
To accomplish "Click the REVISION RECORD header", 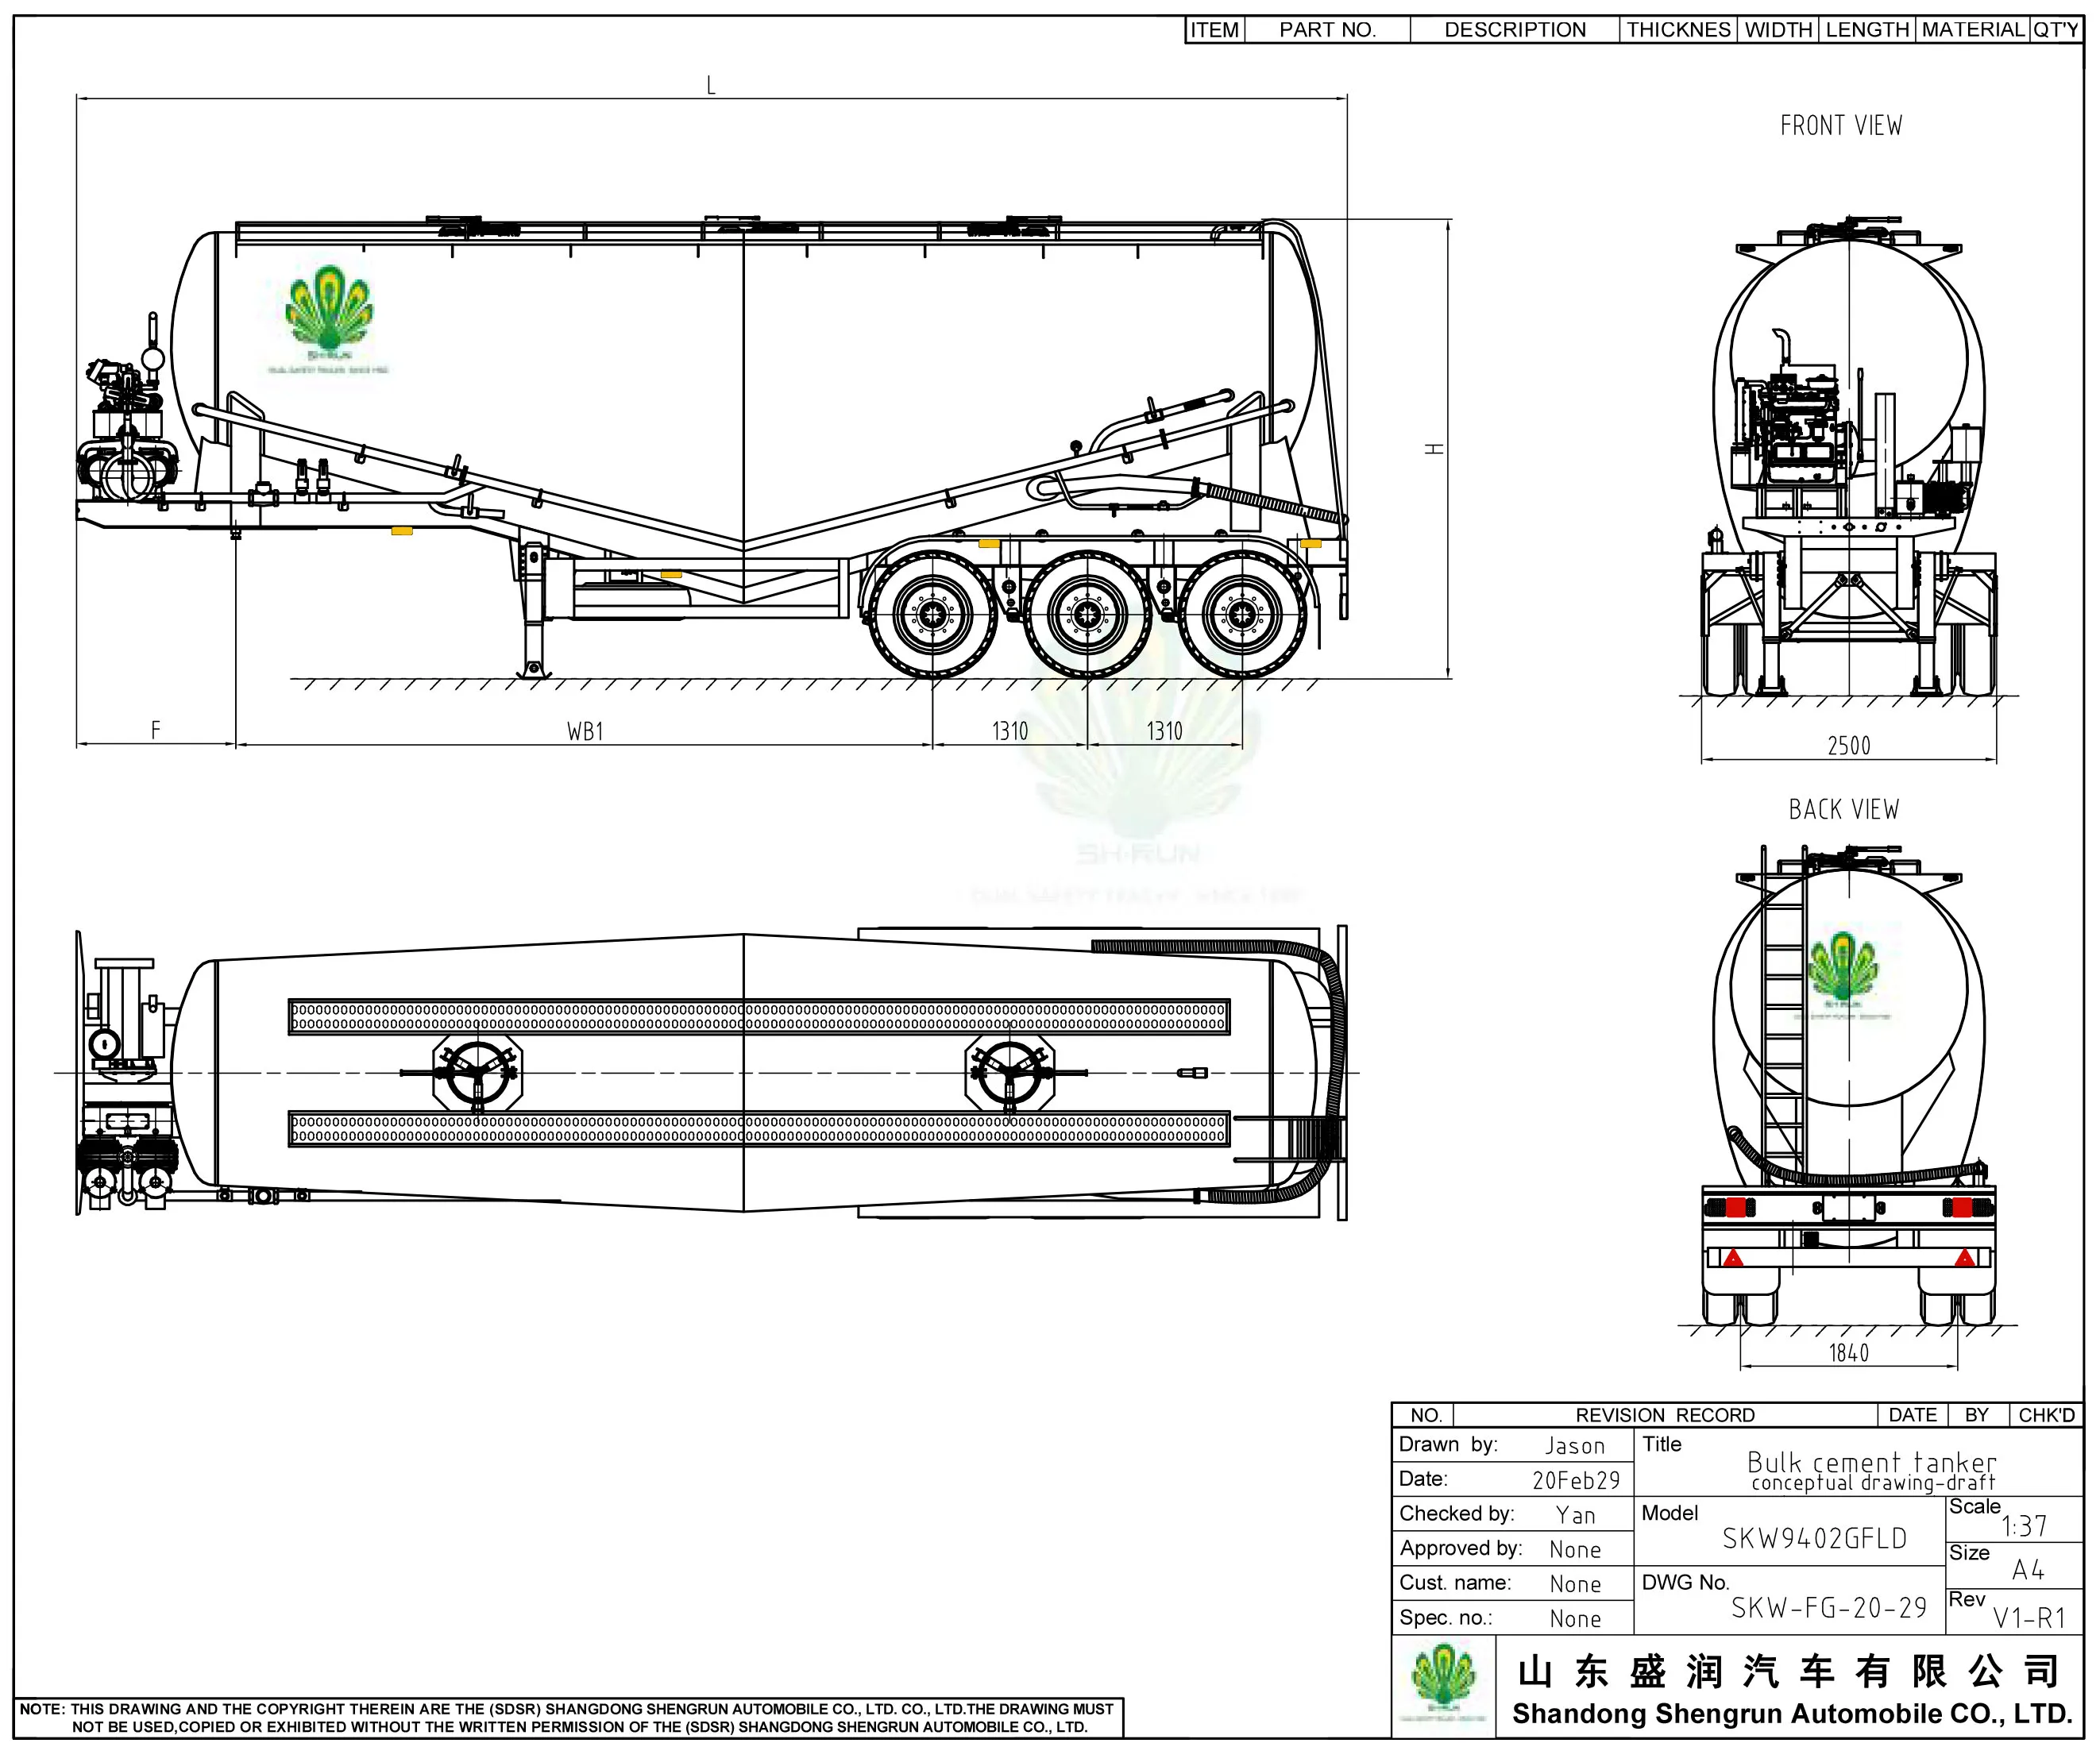I will point(1665,1415).
